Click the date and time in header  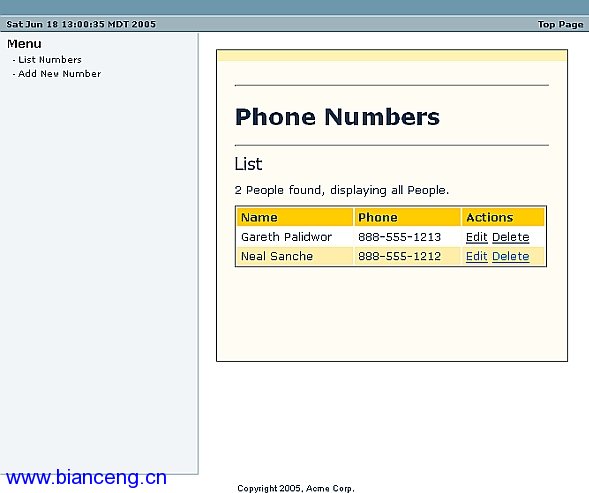tap(81, 24)
